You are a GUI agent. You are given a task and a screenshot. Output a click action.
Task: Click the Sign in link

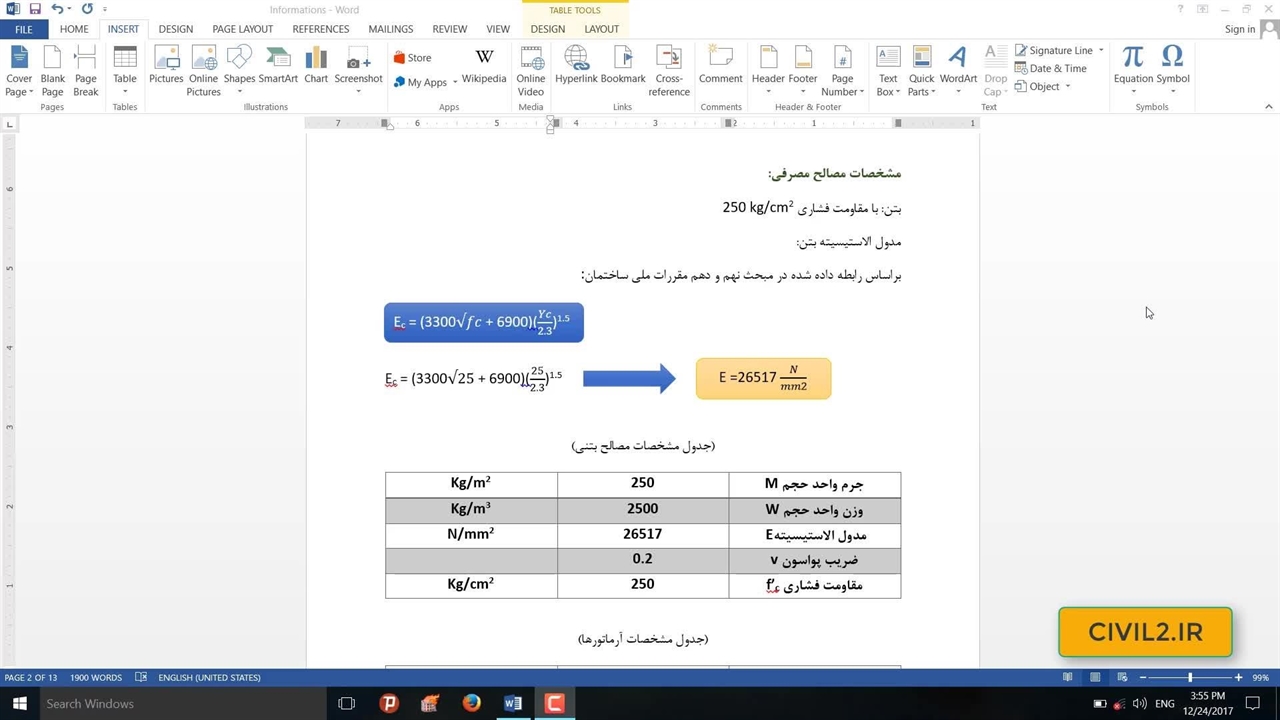1239,29
